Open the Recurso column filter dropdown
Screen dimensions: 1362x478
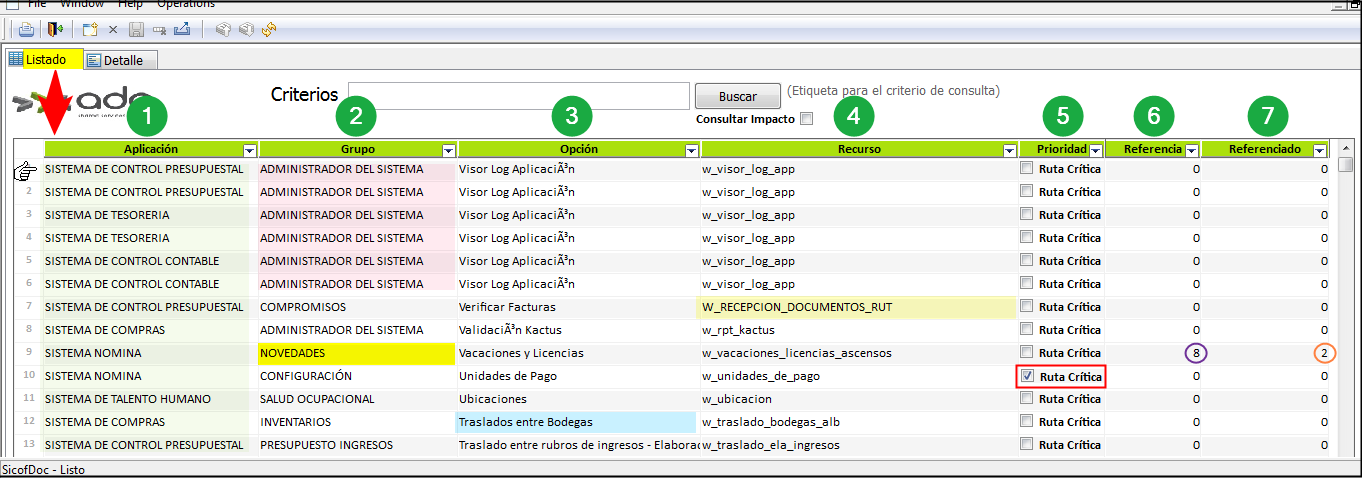click(x=1008, y=150)
